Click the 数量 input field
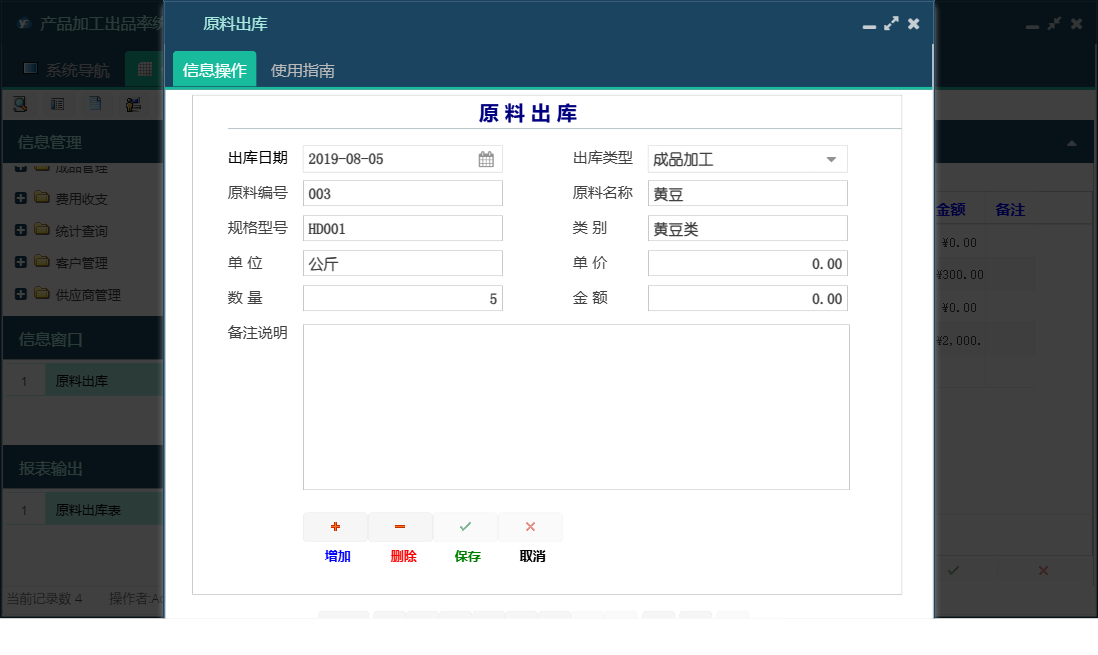Image resolution: width=1098 pixels, height=655 pixels. (x=400, y=297)
